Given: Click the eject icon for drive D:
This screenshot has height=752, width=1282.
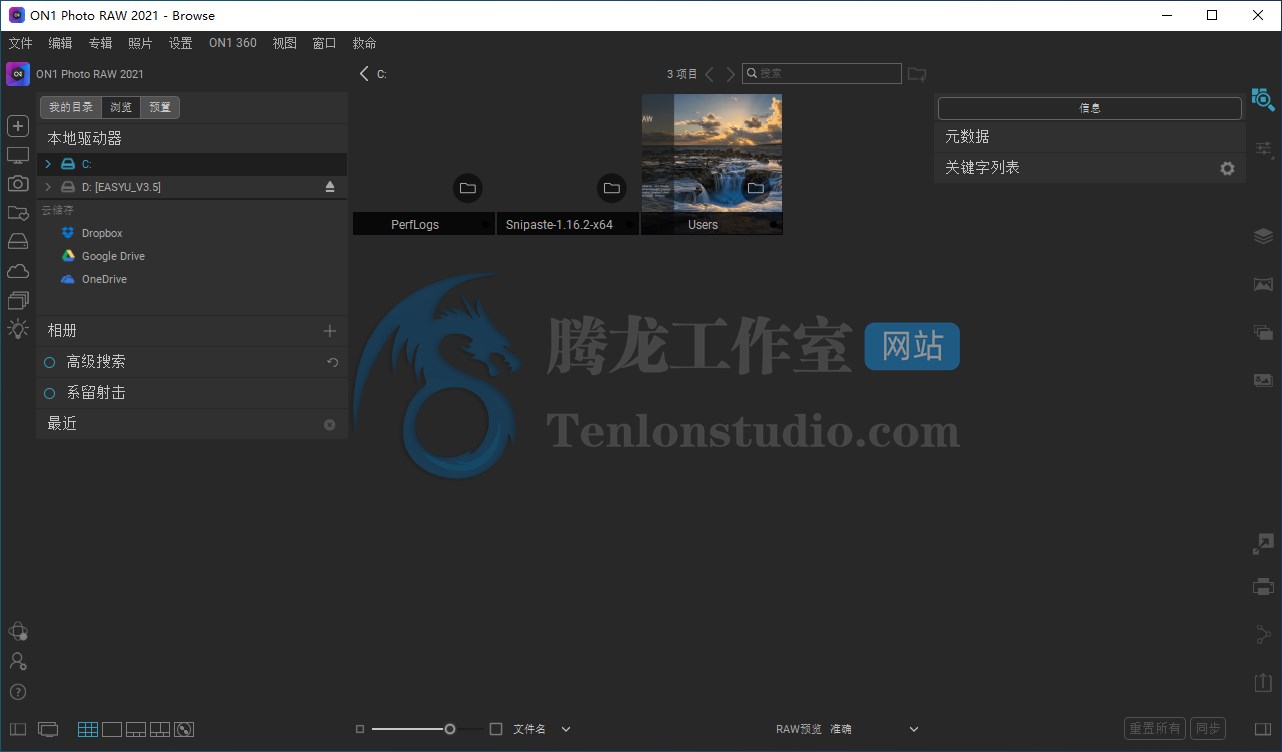Looking at the screenshot, I should [x=330, y=187].
